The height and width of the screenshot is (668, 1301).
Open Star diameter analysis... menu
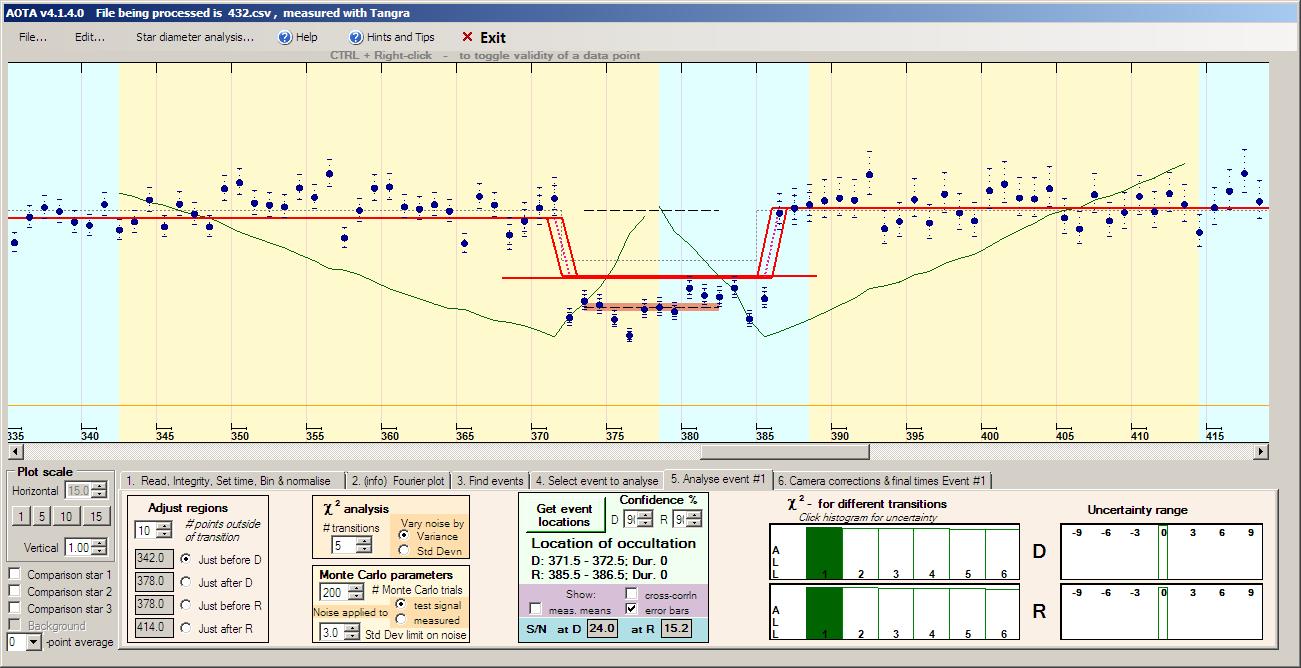195,37
